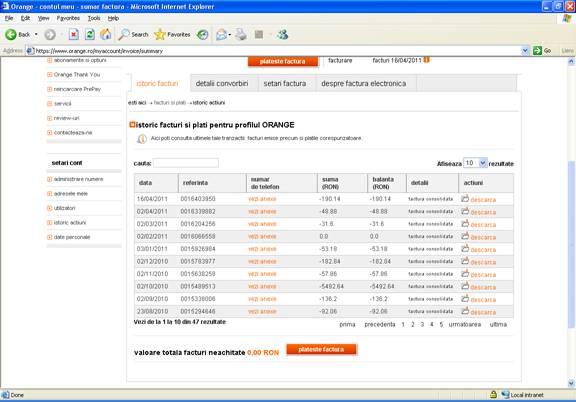The image size is (576, 402).
Task: Click the page scrollbar down arrow
Action: click(x=571, y=383)
